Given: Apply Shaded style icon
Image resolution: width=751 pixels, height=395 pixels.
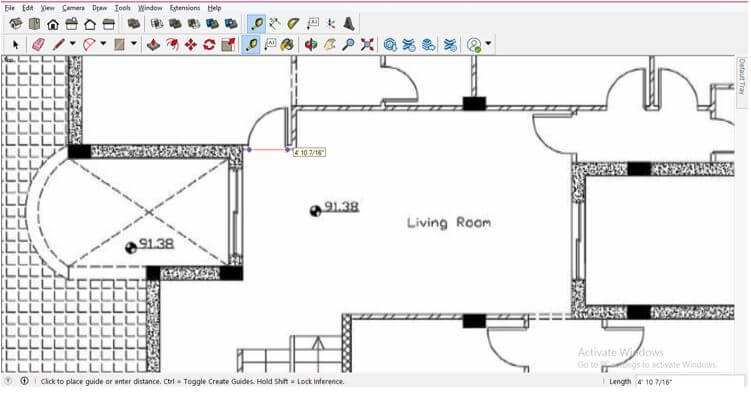Looking at the screenshot, I should tap(194, 23).
